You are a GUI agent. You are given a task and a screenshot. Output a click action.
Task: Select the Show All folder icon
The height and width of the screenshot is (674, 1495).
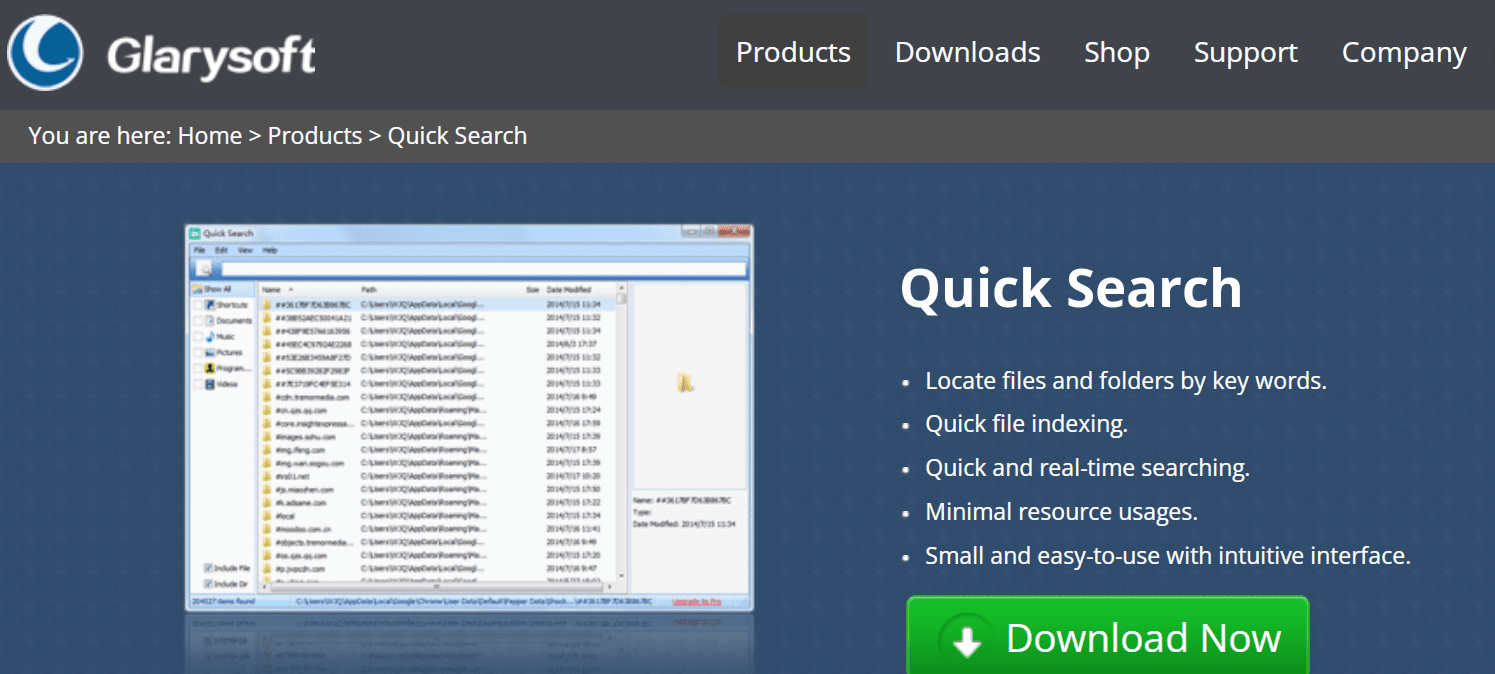[x=196, y=287]
